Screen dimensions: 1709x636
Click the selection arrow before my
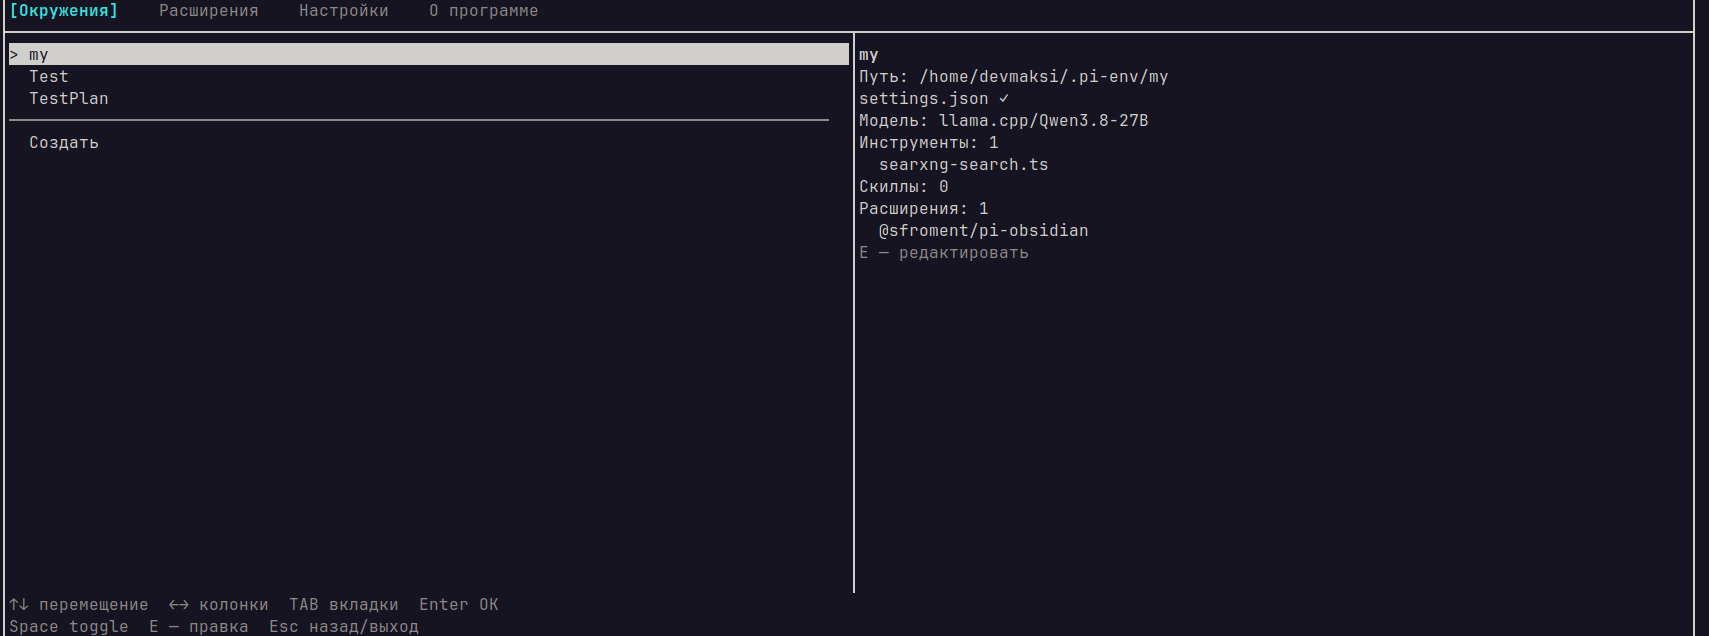[x=14, y=55]
